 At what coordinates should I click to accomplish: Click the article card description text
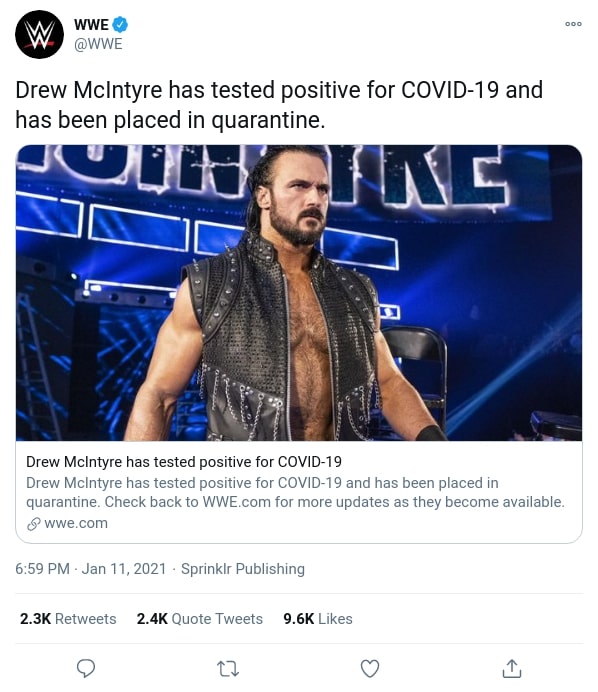(x=295, y=492)
